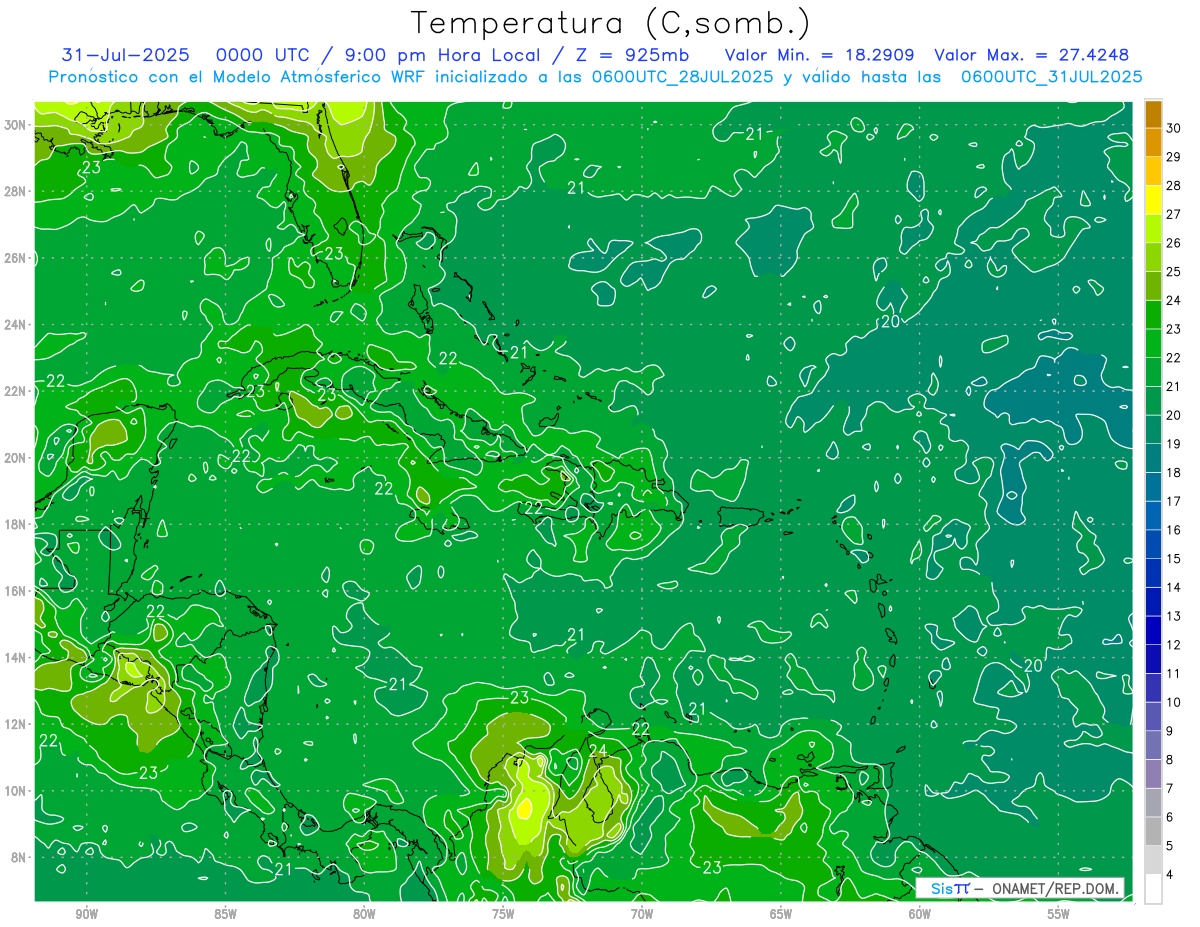The image size is (1200, 927).
Task: Click the "12" label on the color scale
Action: point(1173,645)
